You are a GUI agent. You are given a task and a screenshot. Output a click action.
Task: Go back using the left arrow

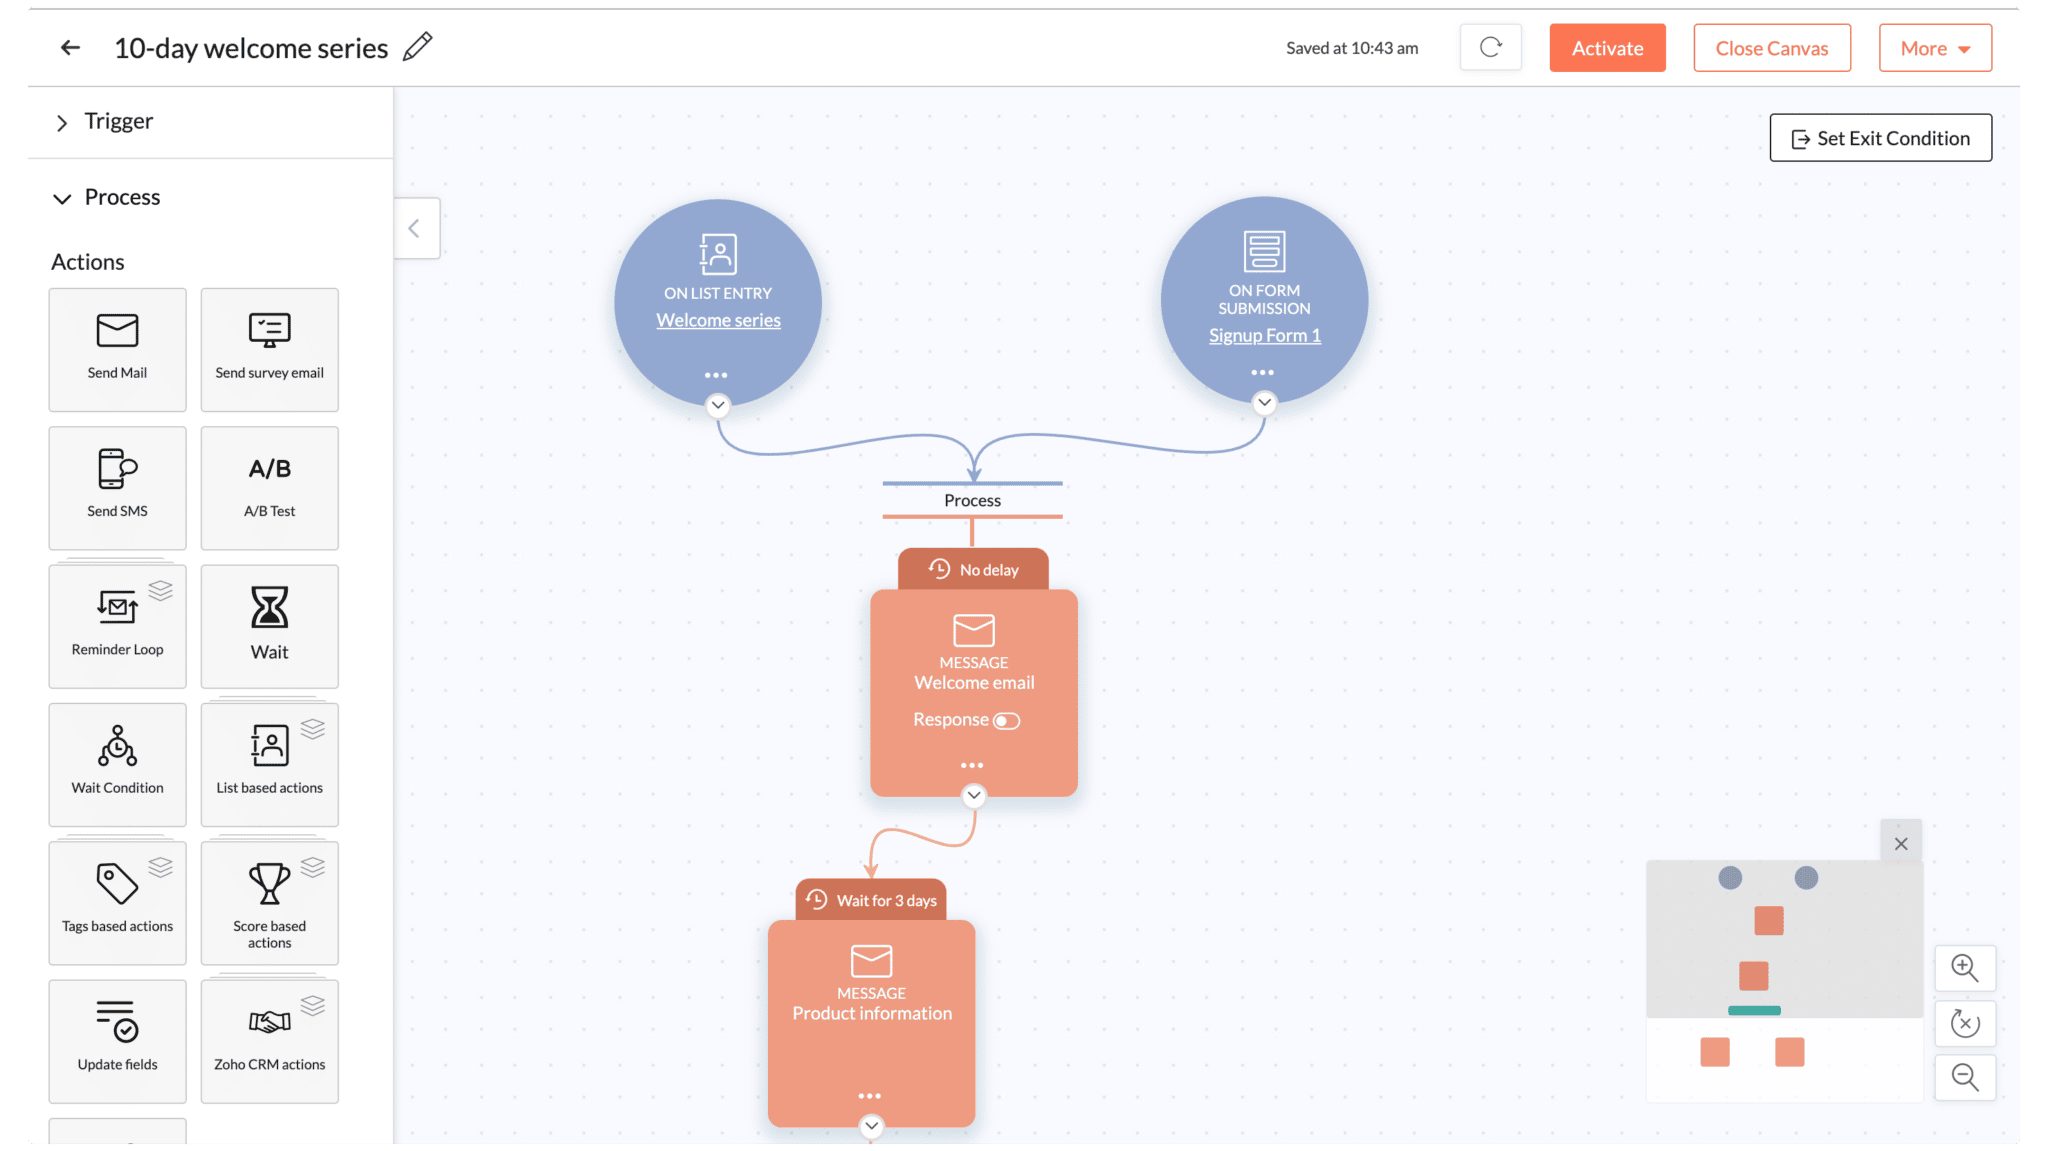[x=70, y=47]
